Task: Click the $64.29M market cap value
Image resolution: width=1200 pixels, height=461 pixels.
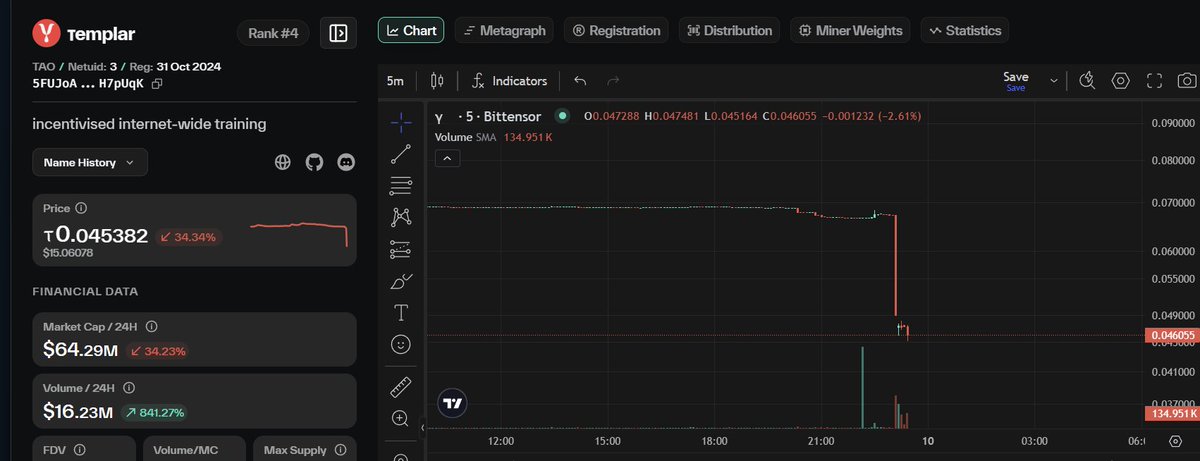Action: click(x=81, y=350)
